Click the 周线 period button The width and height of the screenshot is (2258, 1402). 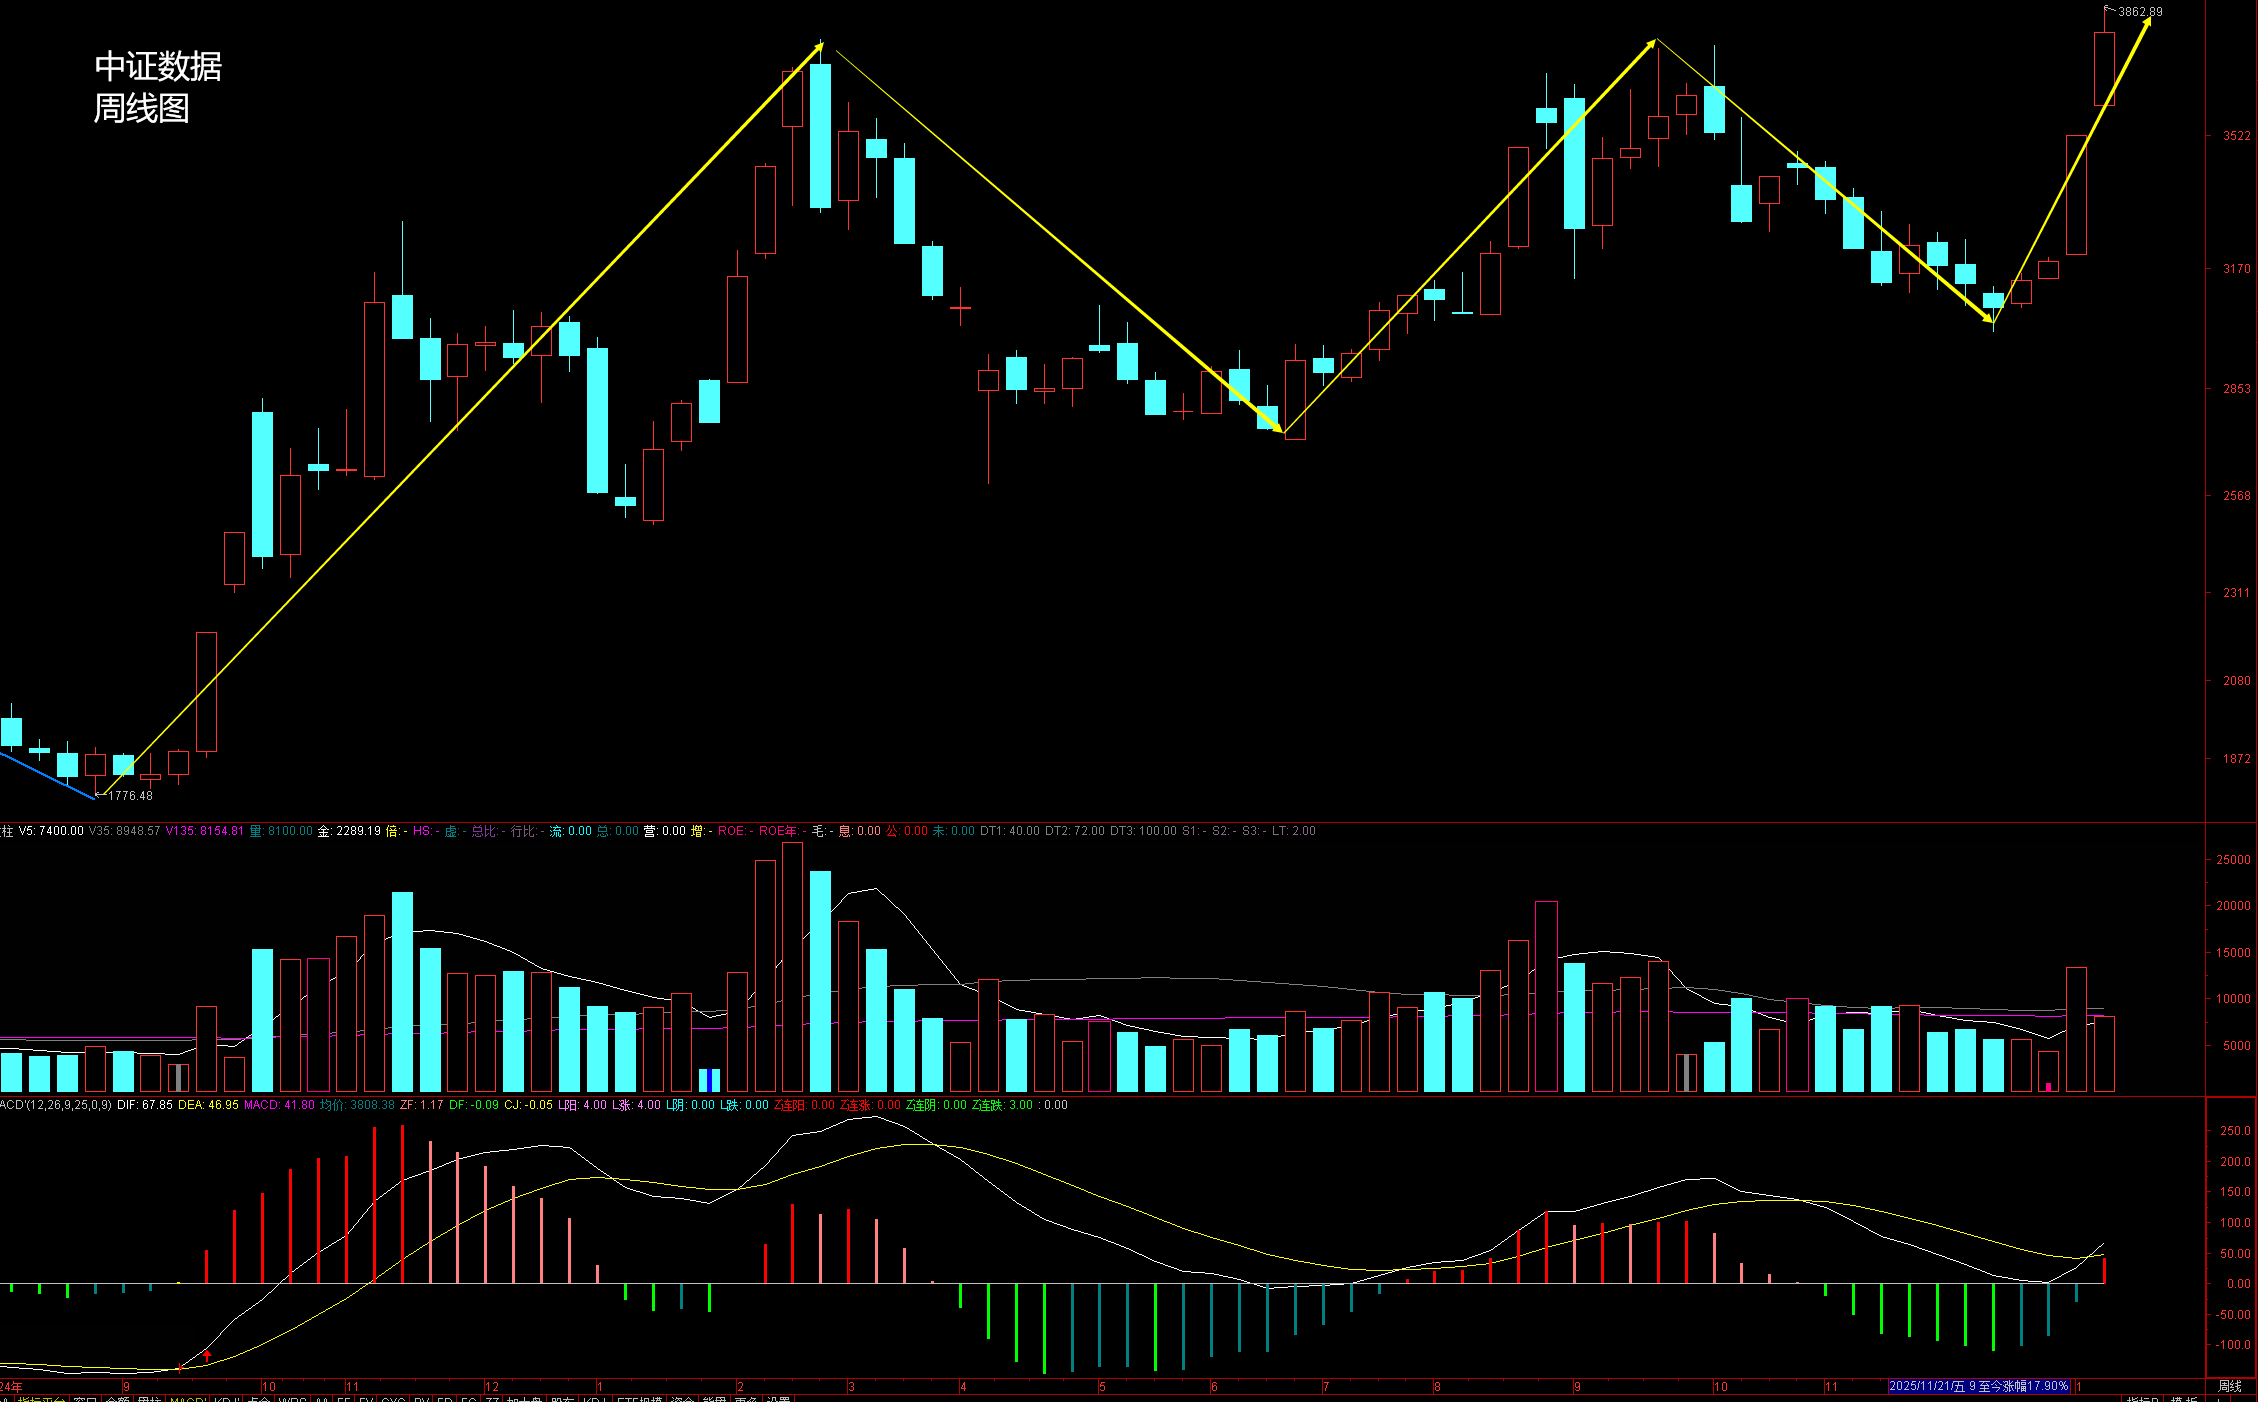pyautogui.click(x=2229, y=1386)
